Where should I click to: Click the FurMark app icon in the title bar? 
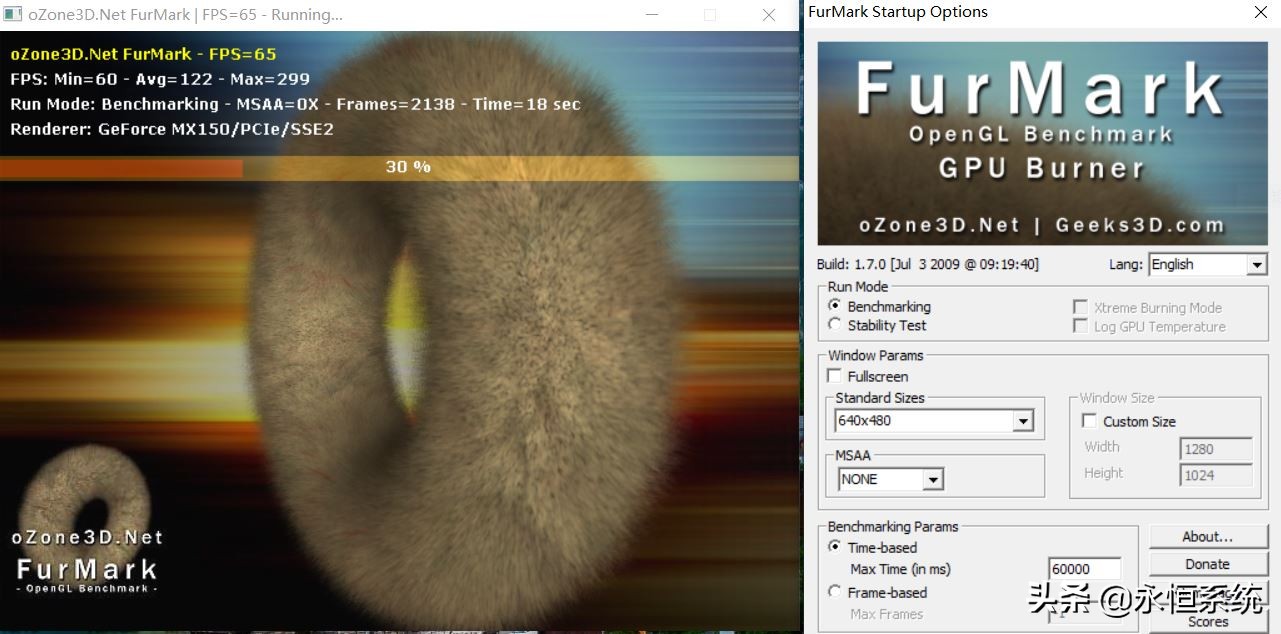13,15
